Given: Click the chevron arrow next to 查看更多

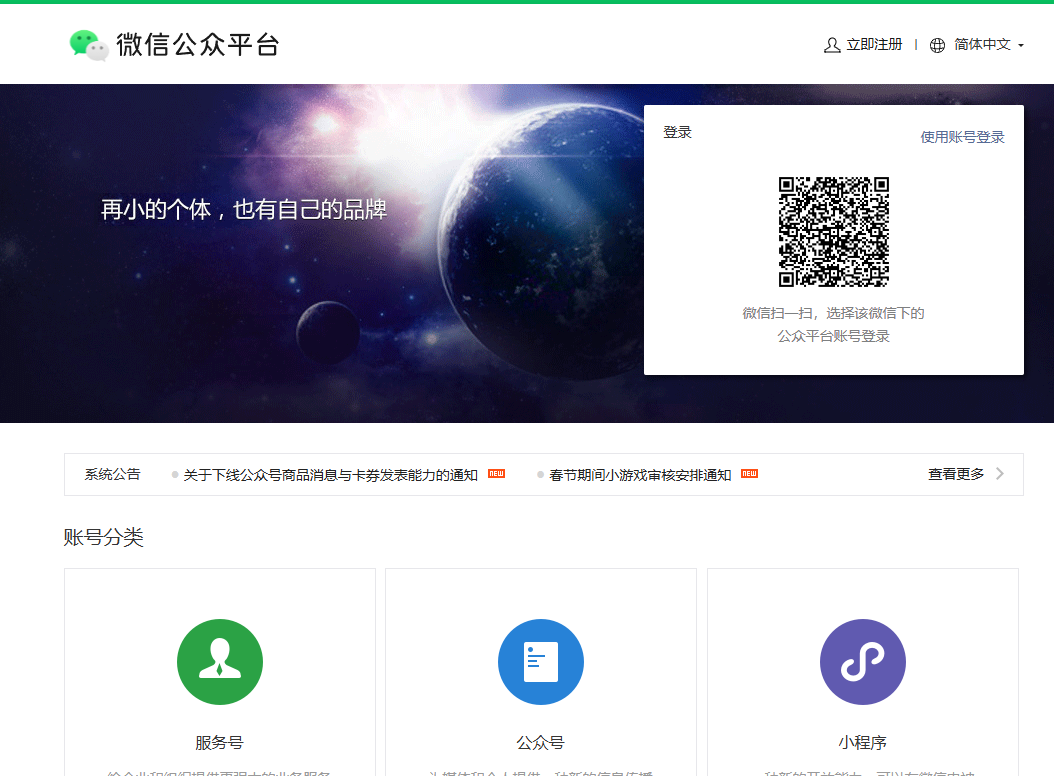Looking at the screenshot, I should click(x=1000, y=474).
